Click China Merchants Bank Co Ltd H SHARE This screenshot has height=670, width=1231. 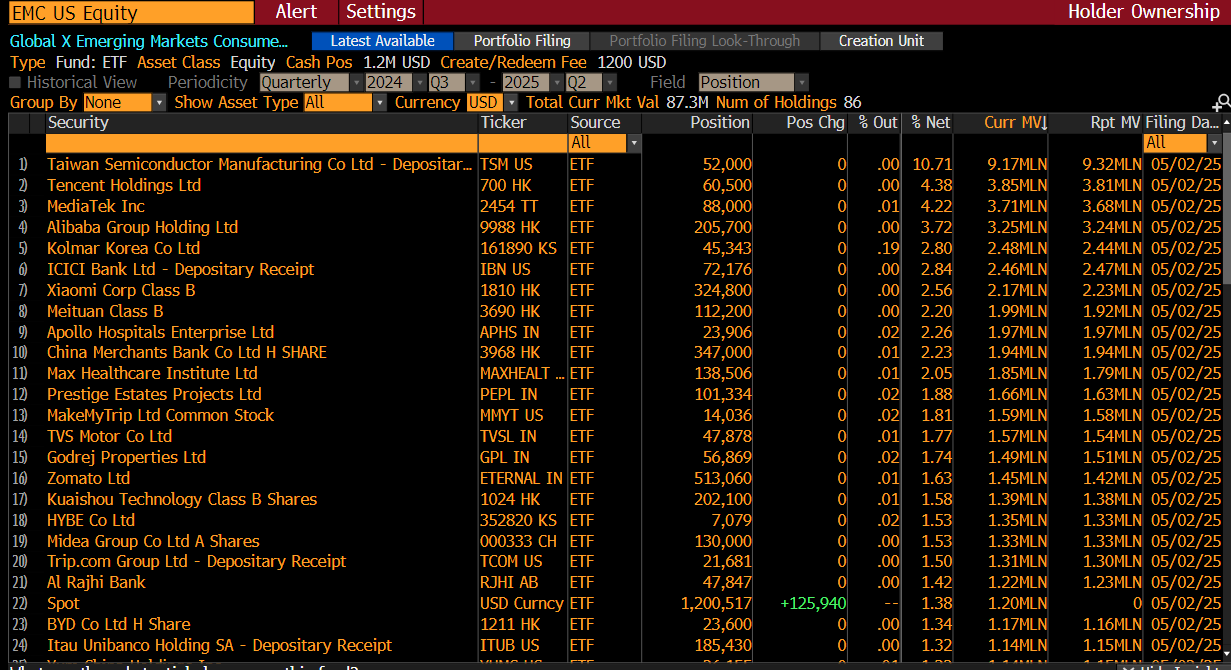(x=187, y=352)
